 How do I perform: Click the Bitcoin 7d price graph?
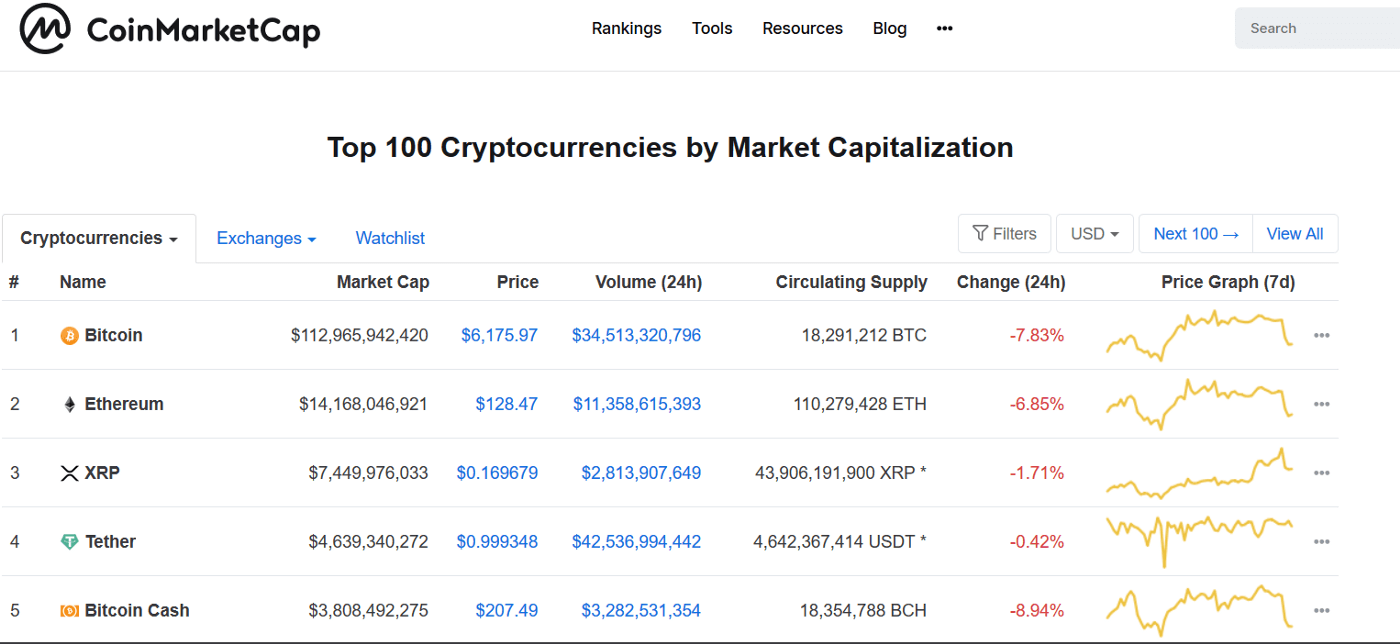tap(1200, 336)
